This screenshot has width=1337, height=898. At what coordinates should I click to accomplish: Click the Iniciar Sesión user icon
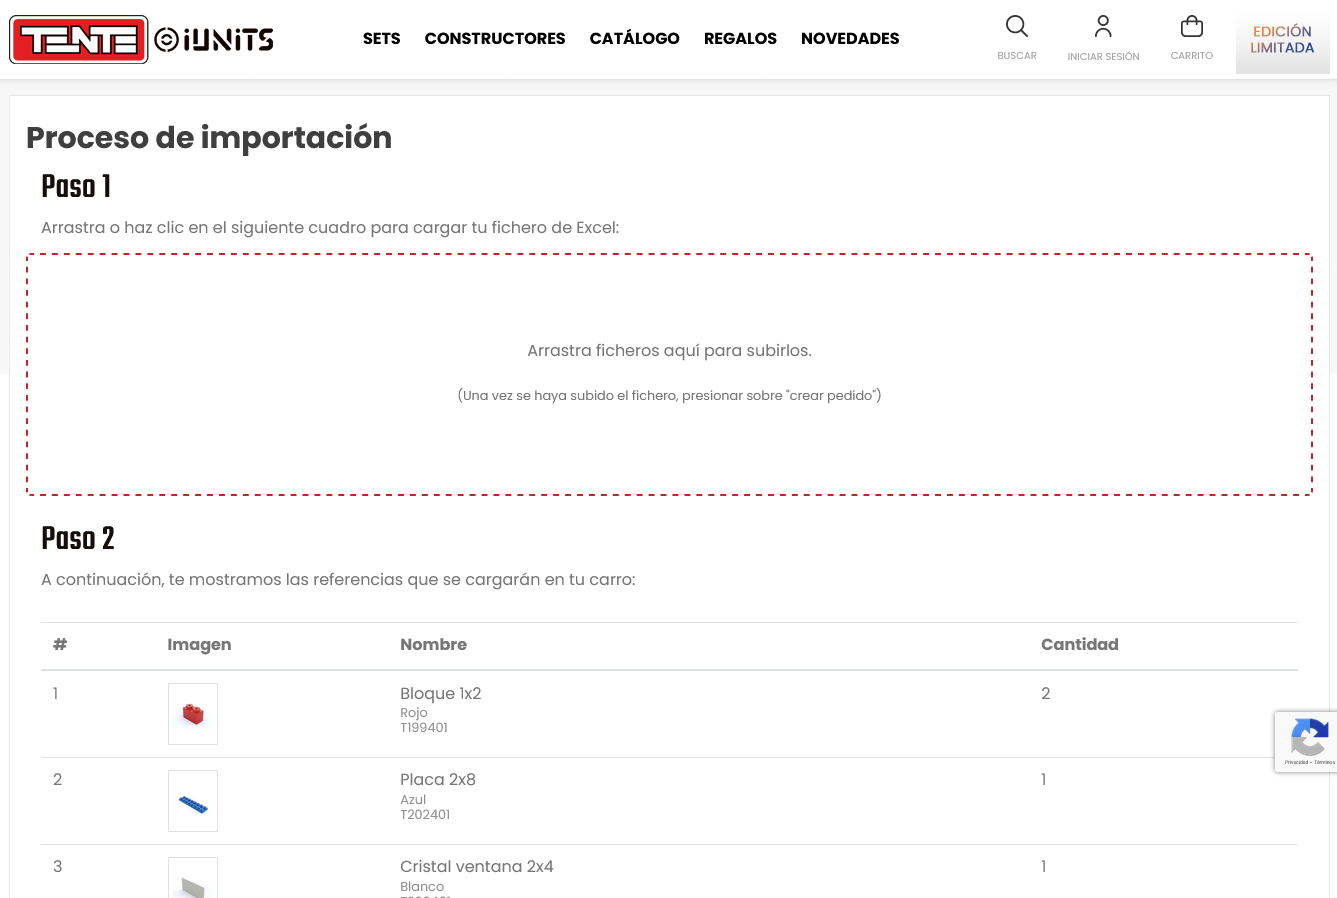tap(1103, 27)
